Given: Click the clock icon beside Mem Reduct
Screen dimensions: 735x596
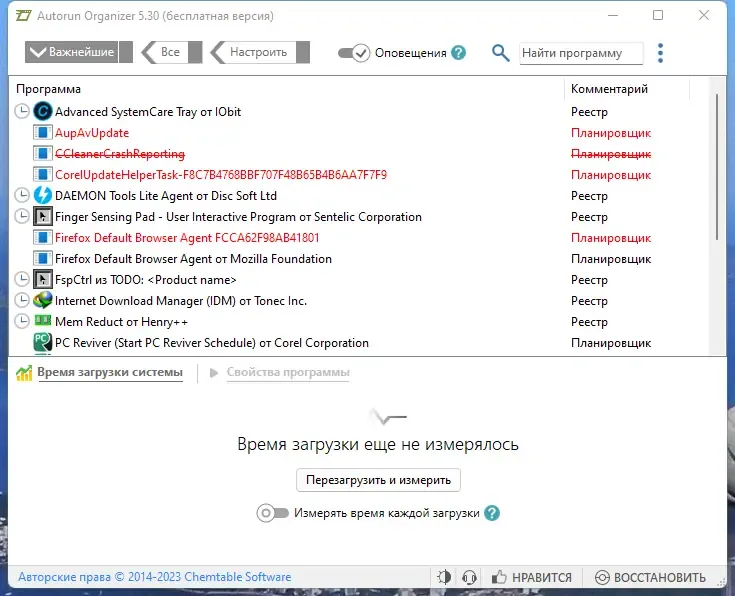Looking at the screenshot, I should point(22,321).
